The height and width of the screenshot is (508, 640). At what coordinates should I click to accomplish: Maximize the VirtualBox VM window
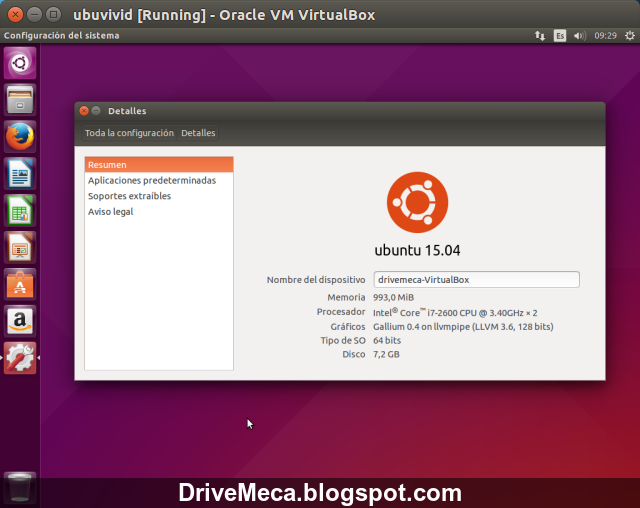[53, 15]
